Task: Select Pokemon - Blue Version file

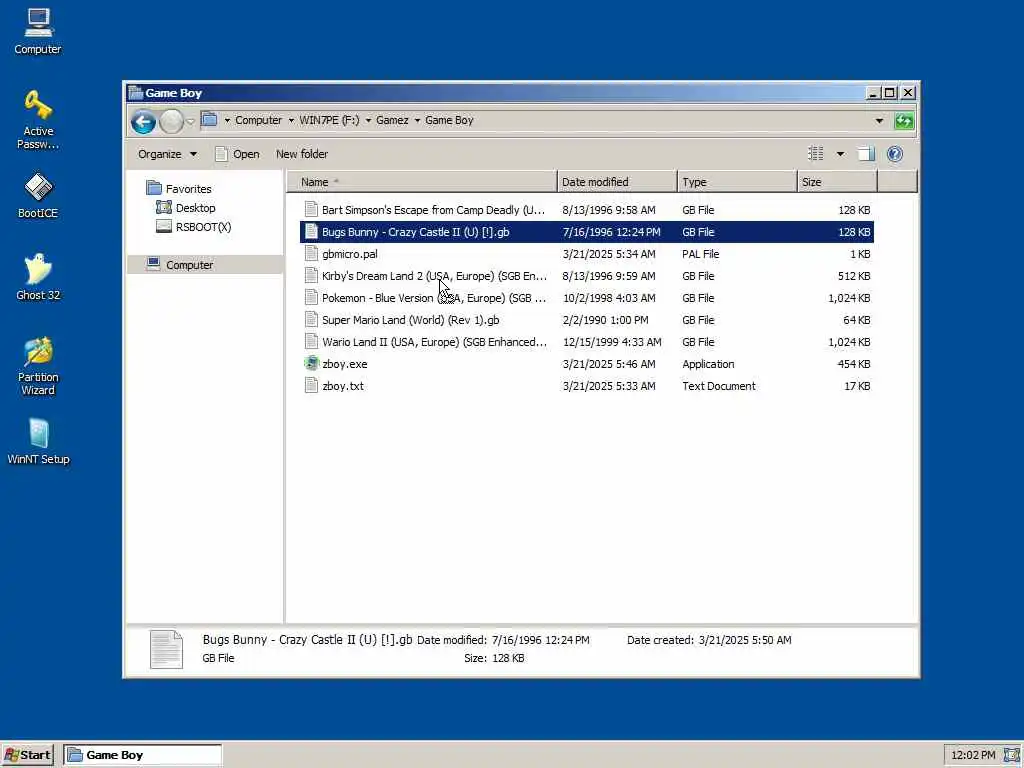Action: (x=586, y=298)
